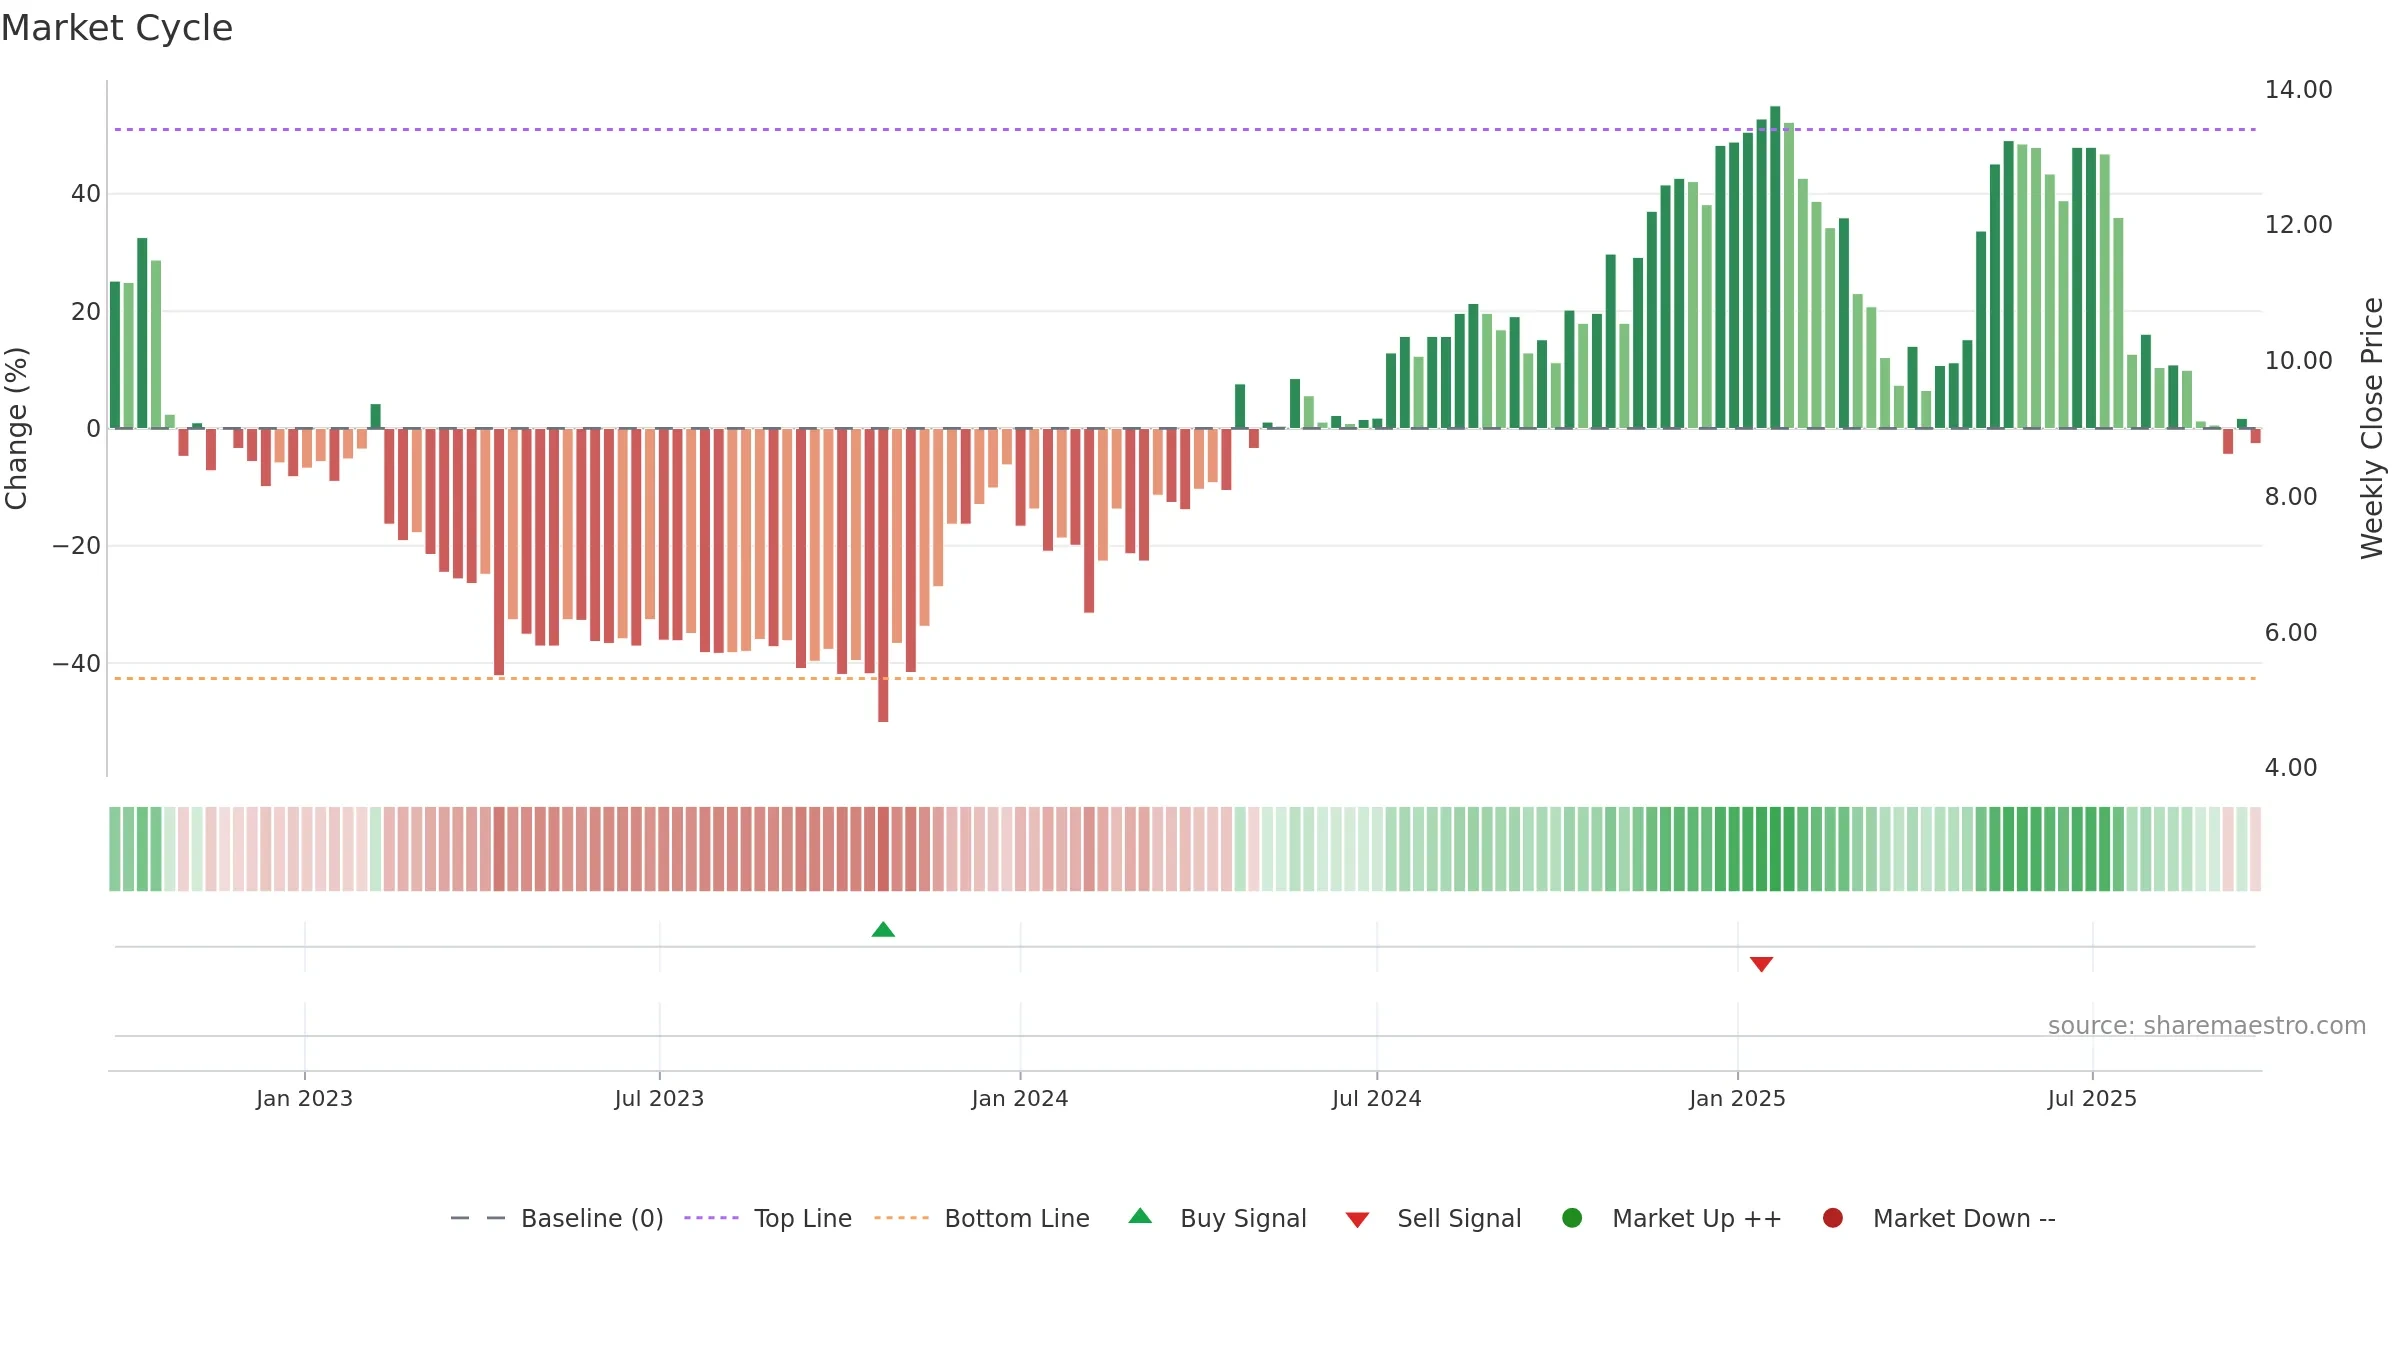Click the 12.00 price axis label
Screen dimensions: 2400x1350
pyautogui.click(x=2298, y=225)
